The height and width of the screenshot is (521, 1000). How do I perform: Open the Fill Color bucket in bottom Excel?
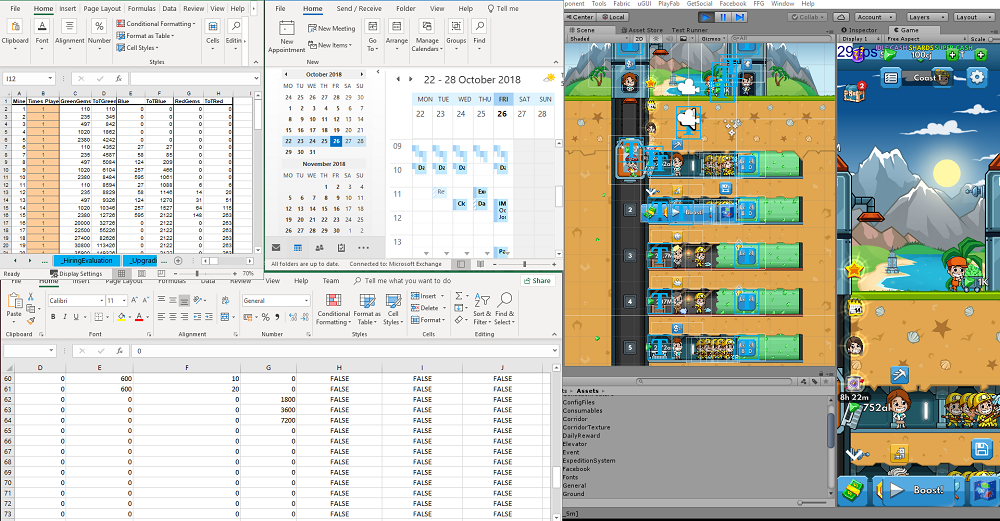[x=121, y=317]
